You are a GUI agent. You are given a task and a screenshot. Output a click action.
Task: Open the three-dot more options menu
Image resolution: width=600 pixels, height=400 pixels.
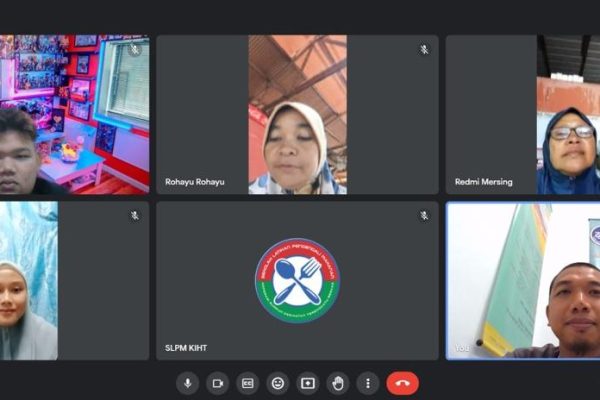[368, 383]
